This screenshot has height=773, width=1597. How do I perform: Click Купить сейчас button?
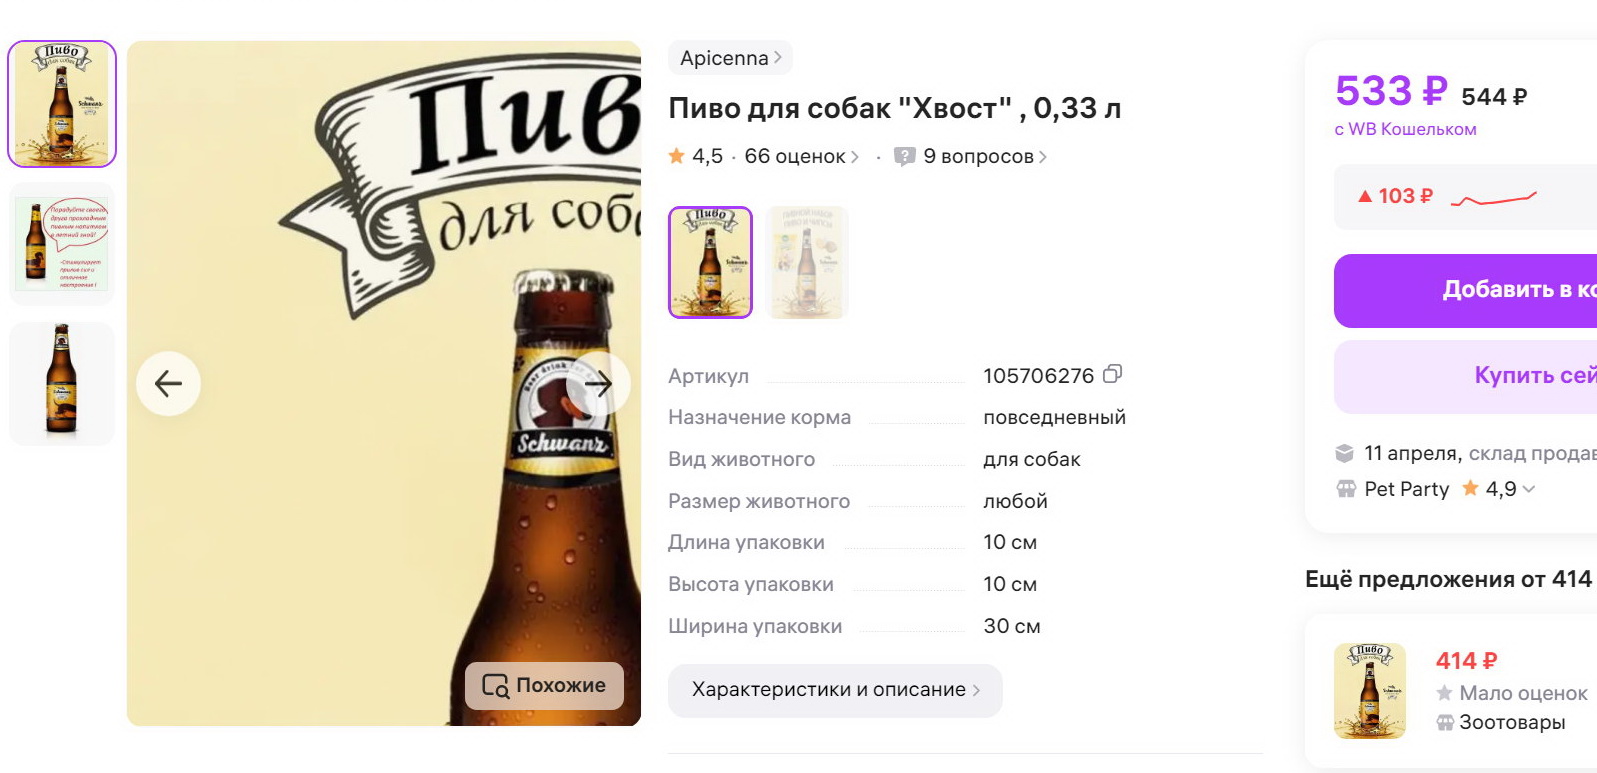click(1466, 376)
